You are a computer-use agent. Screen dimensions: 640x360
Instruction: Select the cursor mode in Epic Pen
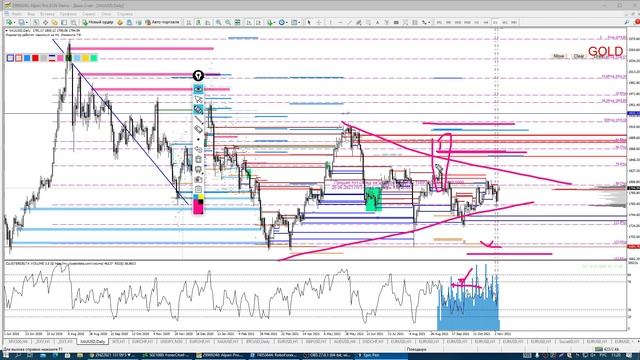click(x=198, y=99)
